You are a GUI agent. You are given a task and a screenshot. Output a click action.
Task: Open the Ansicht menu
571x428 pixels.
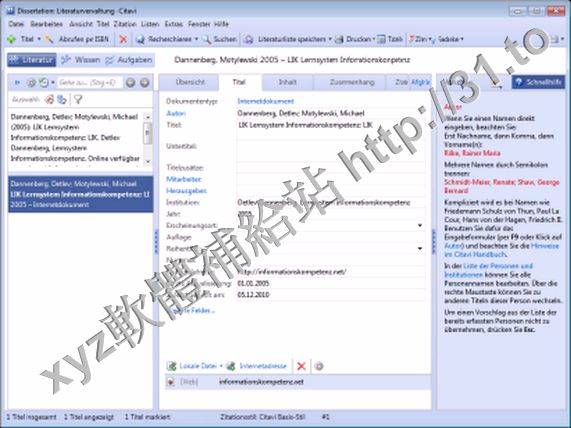(x=80, y=24)
